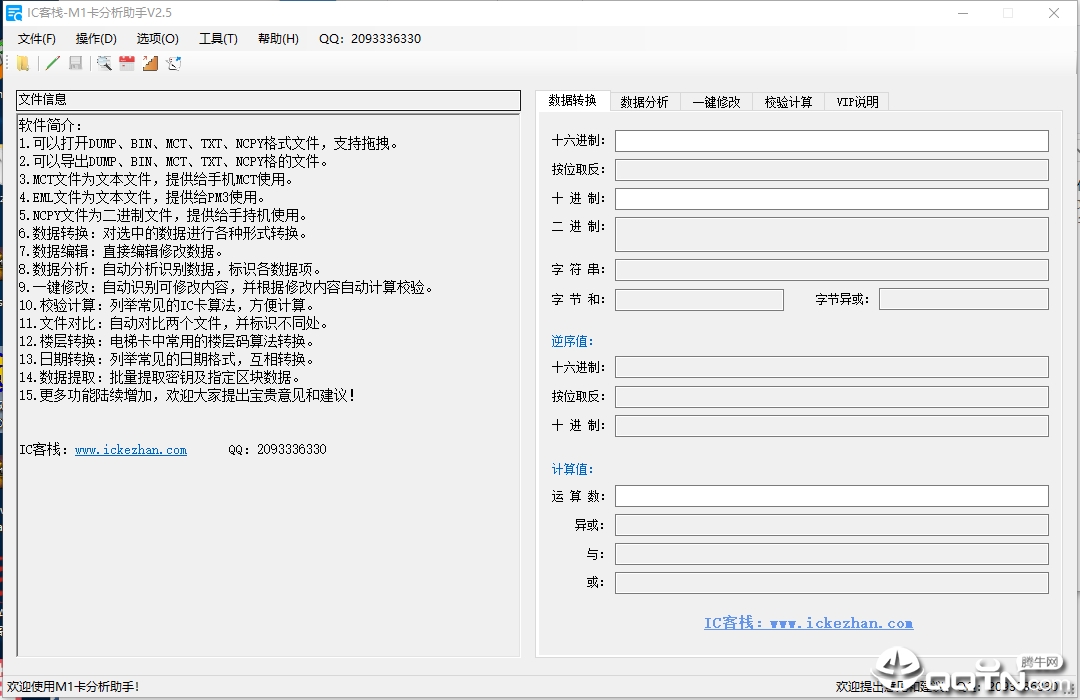This screenshot has height=700, width=1080.
Task: Open the 工具(T) menu
Action: (218, 38)
